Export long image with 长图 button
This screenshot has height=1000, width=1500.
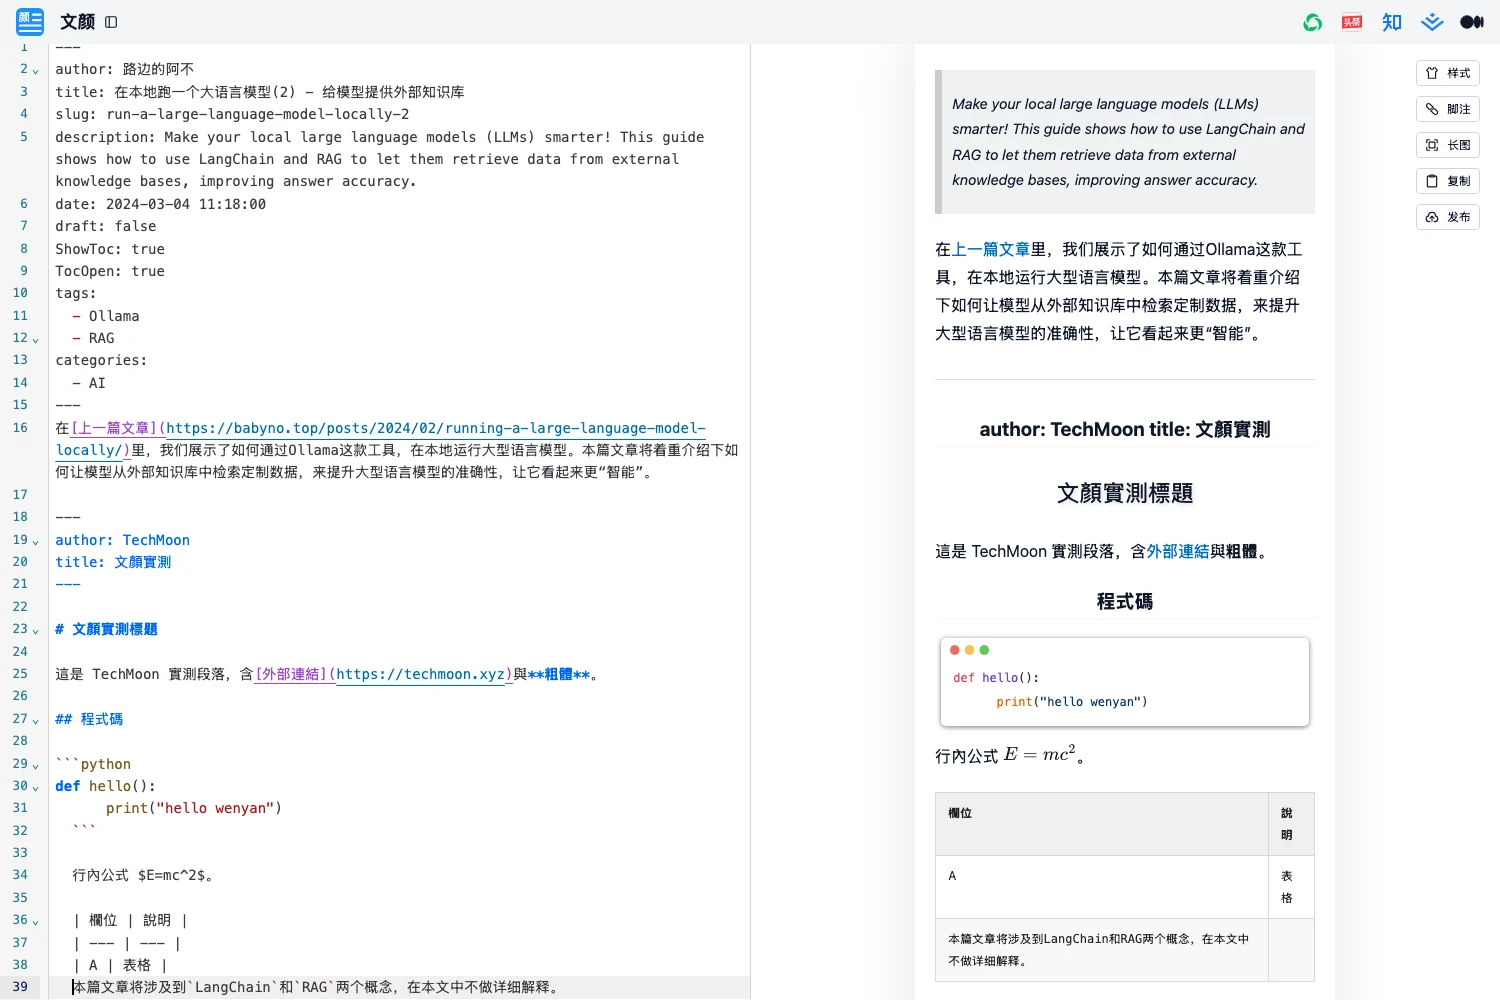[1448, 145]
